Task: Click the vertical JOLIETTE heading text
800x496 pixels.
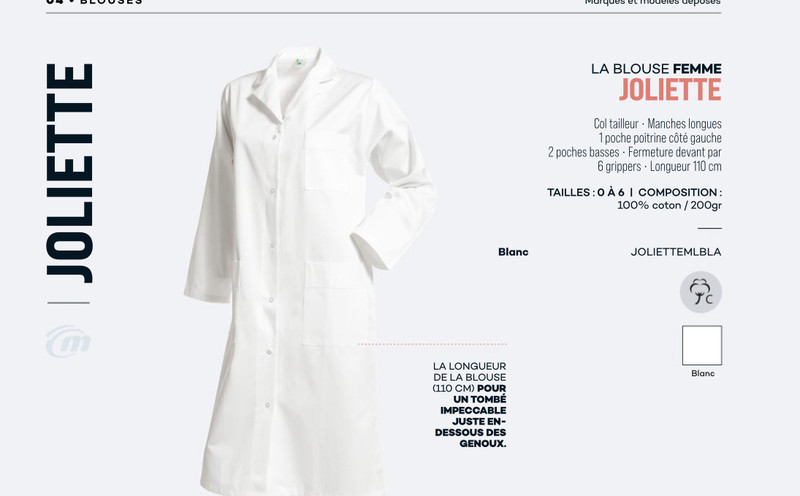Action: [x=69, y=173]
